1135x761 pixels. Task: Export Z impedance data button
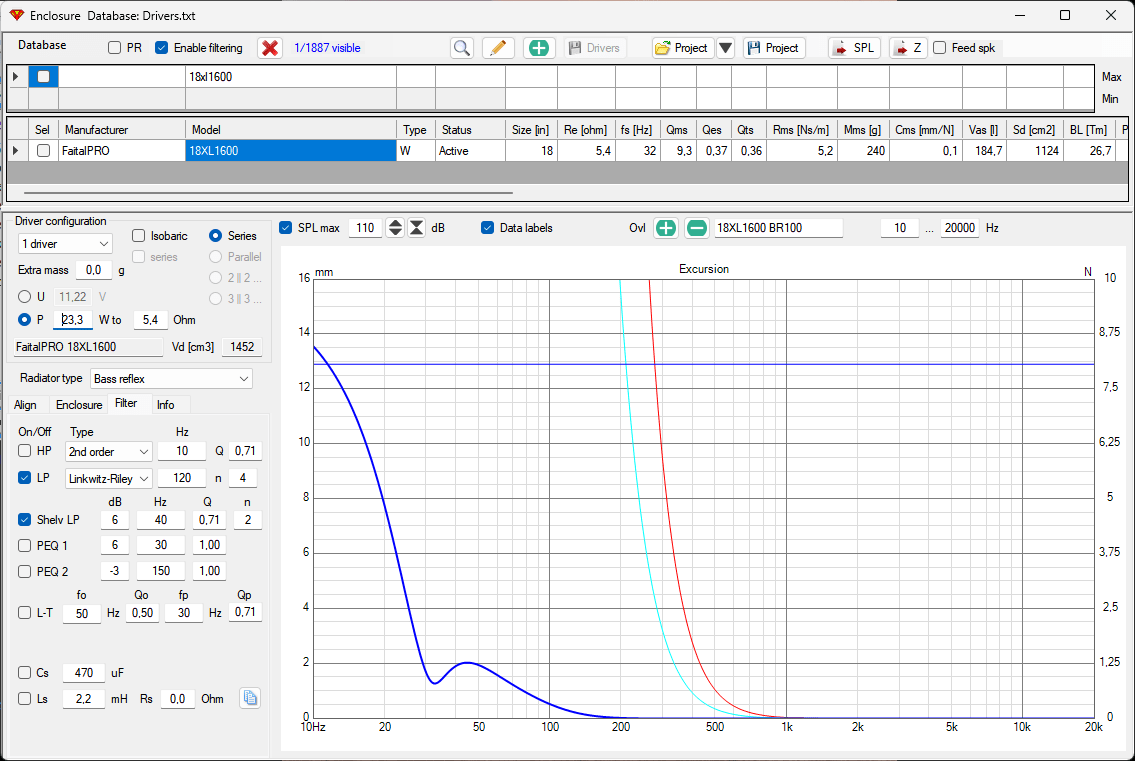(x=908, y=48)
